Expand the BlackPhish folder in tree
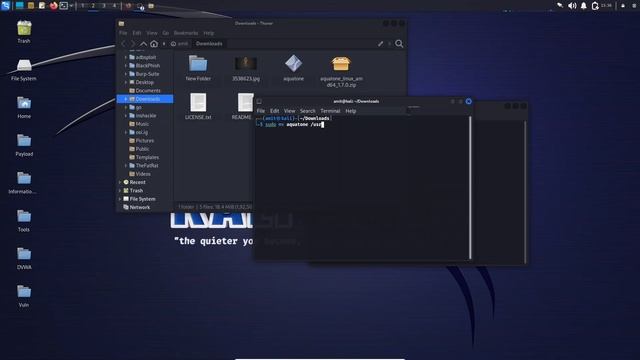The height and width of the screenshot is (360, 640). click(126, 66)
